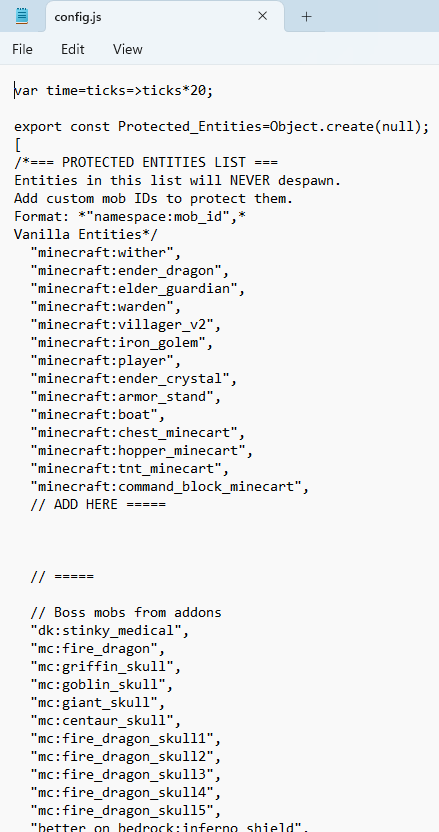Add a new tab with plus icon

(x=306, y=16)
